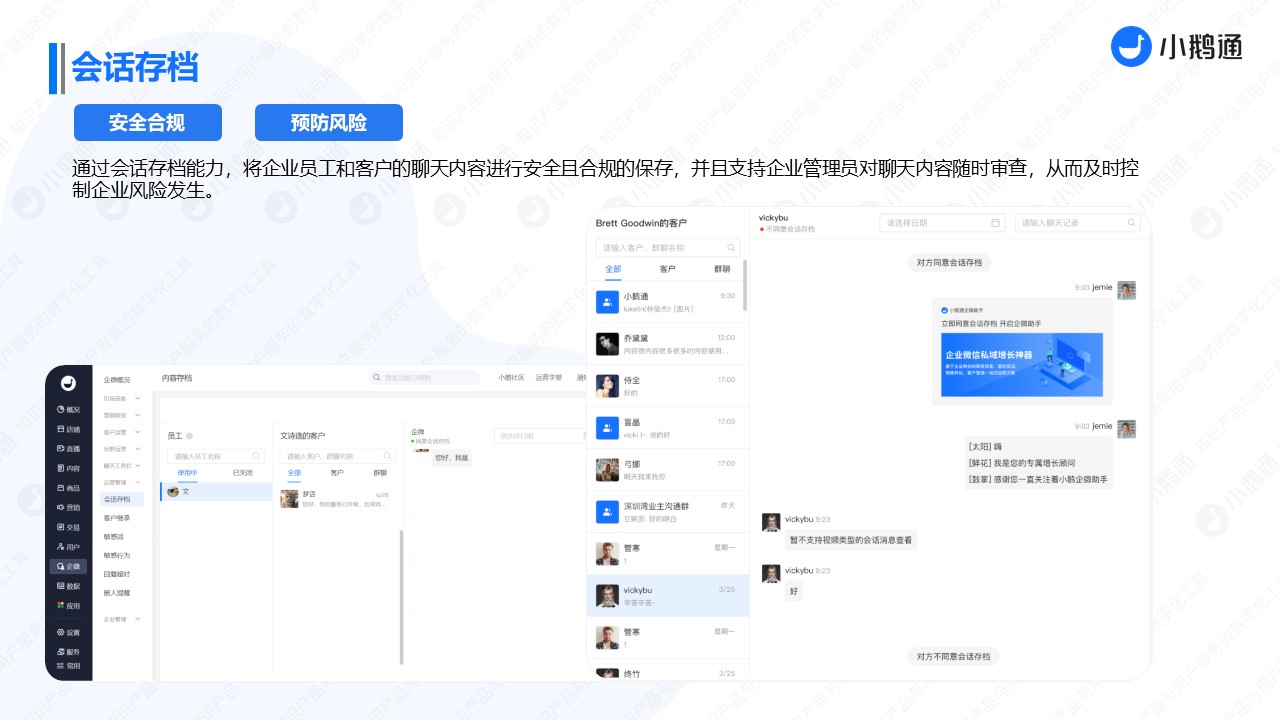Image resolution: width=1280 pixels, height=720 pixels.
Task: Expand the 社群运营 menu group
Action: coord(123,449)
